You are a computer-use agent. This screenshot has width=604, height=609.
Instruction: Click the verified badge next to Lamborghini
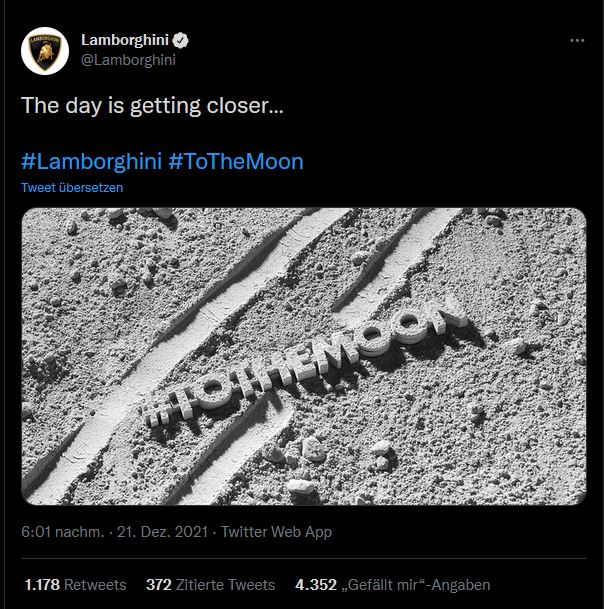click(182, 40)
